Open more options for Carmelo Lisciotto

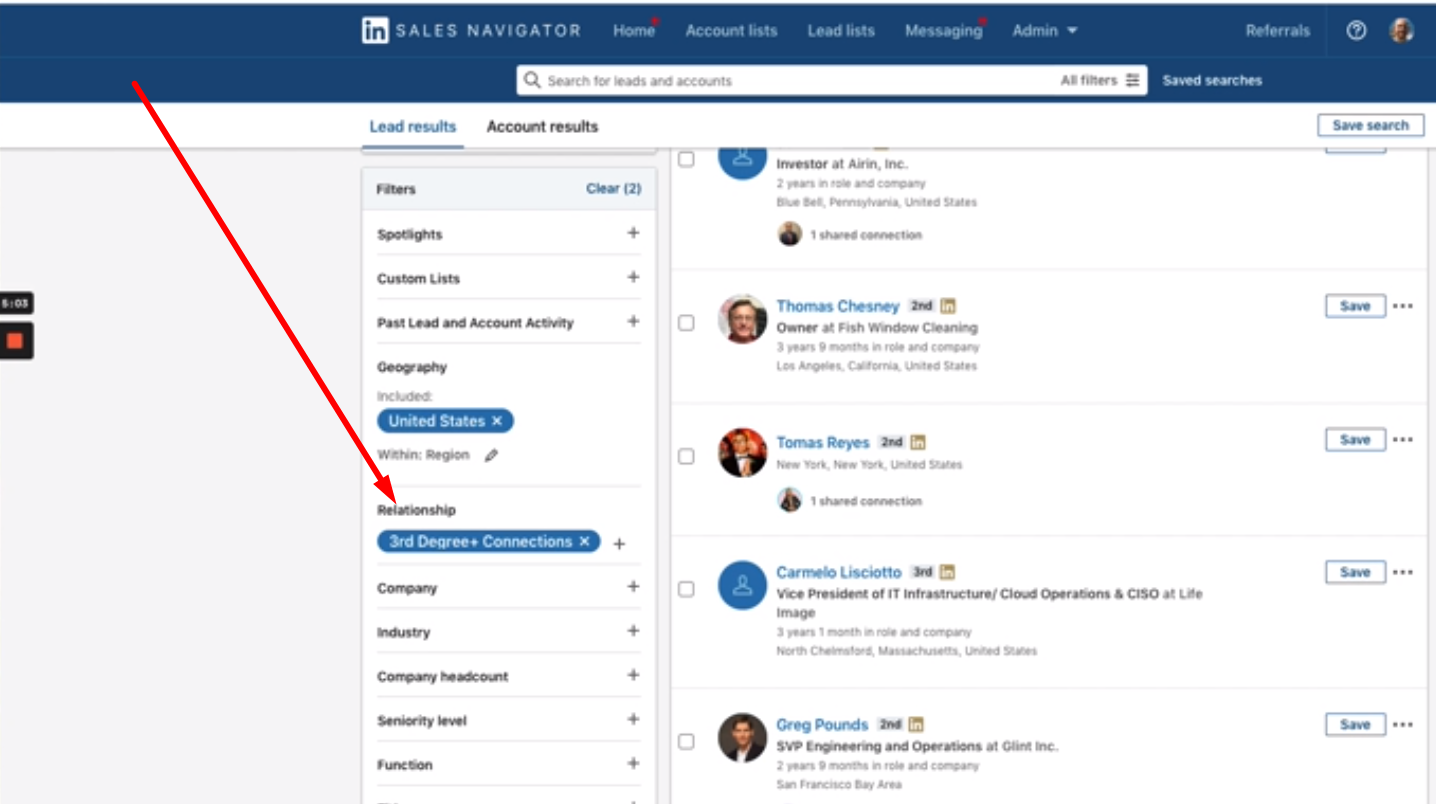(1403, 572)
